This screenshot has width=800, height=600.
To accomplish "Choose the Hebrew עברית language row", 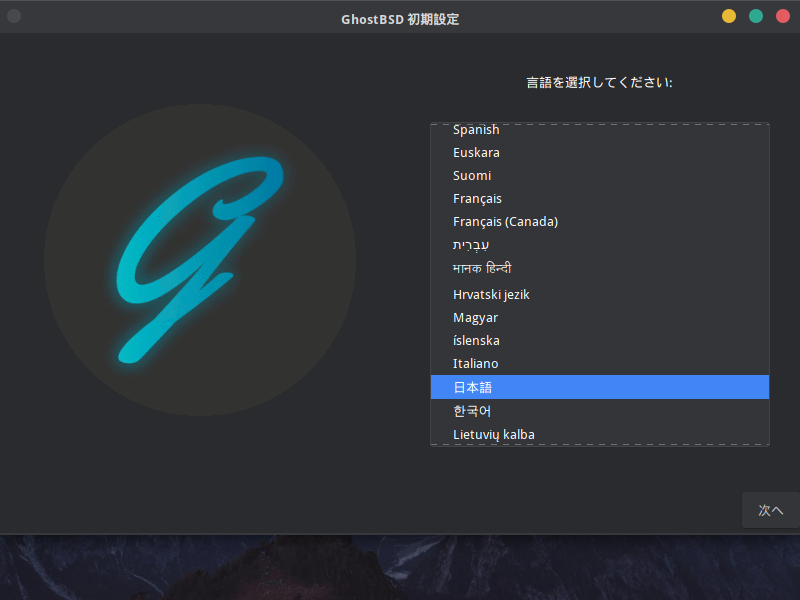I will (x=599, y=245).
